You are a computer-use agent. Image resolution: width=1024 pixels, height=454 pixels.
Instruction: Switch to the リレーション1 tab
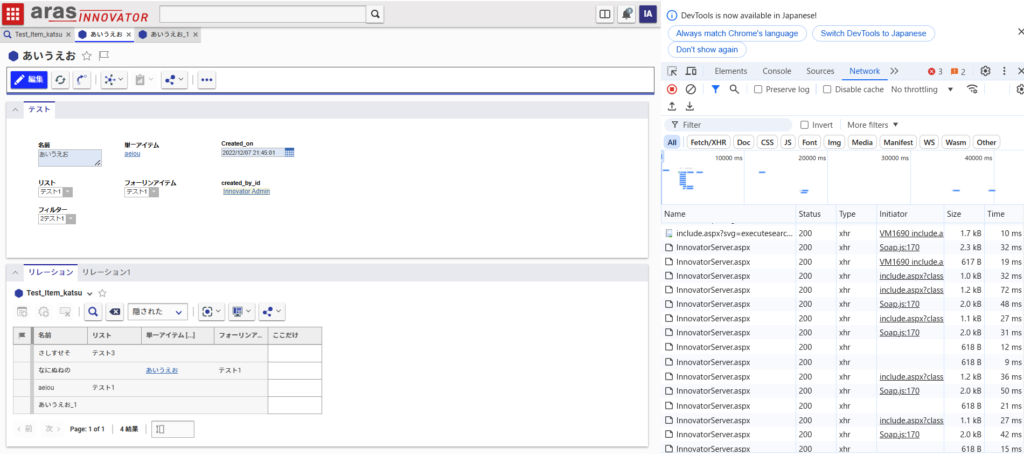[106, 272]
